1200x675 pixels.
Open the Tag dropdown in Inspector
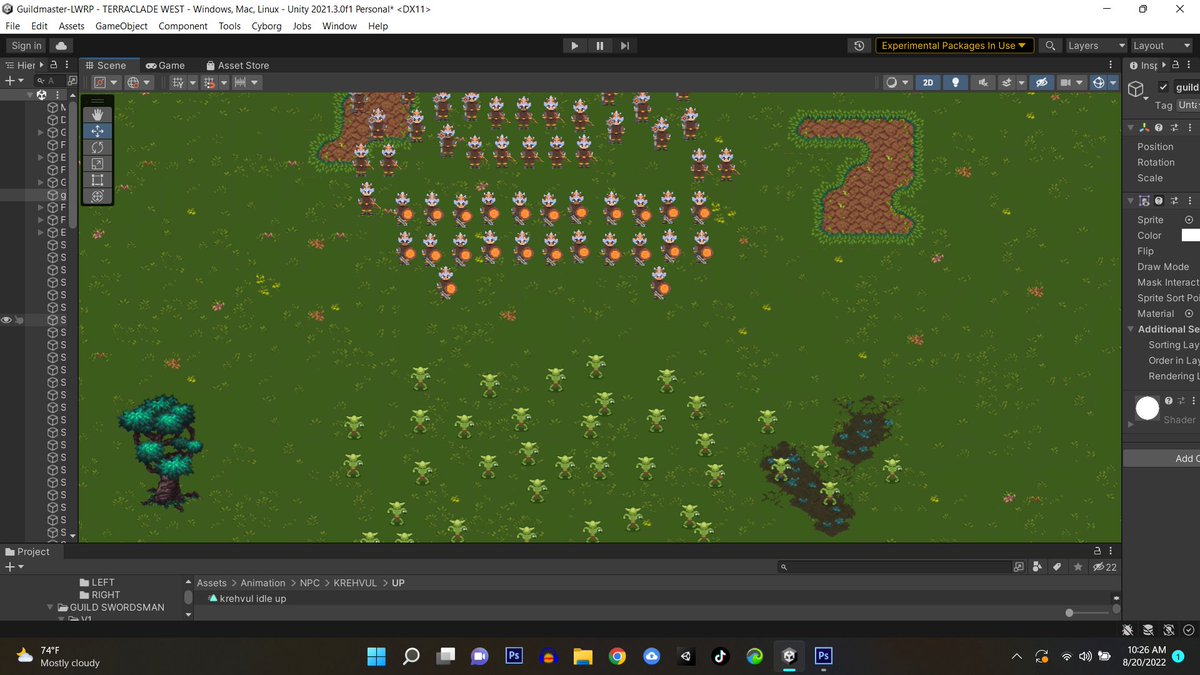1187,105
